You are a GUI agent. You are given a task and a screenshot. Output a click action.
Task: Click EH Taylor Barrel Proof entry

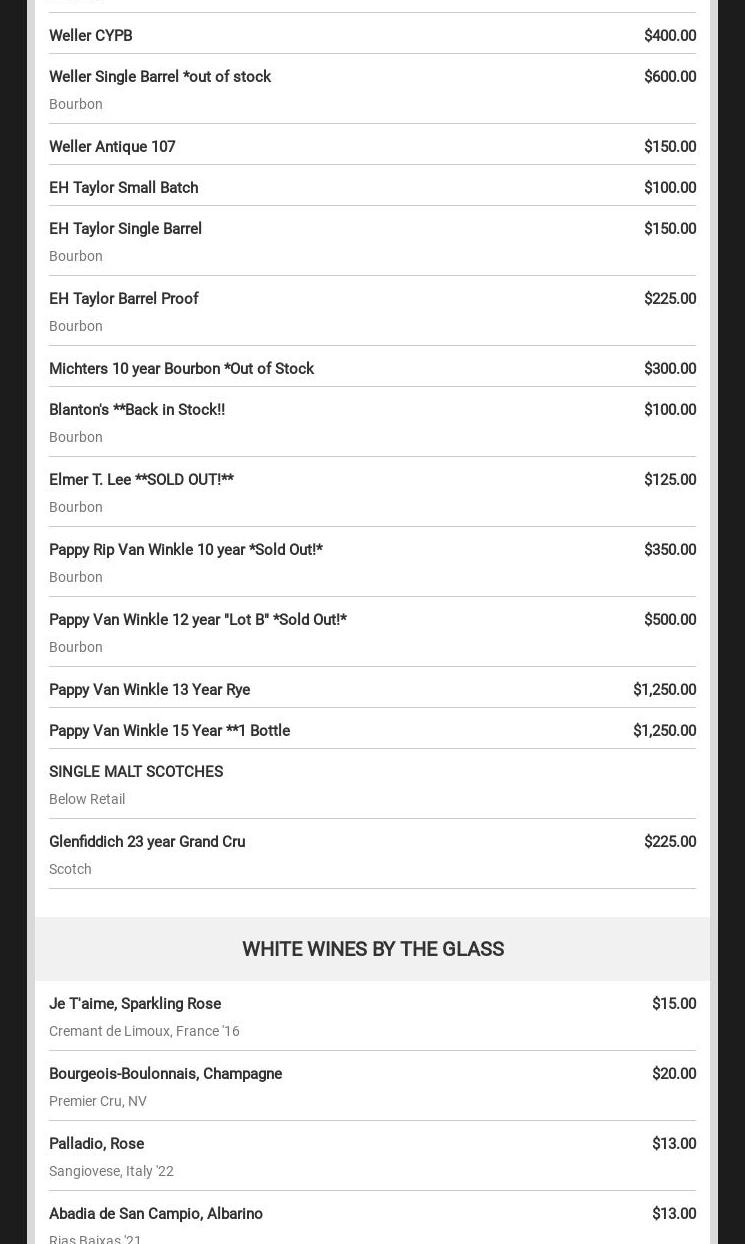click(x=124, y=299)
